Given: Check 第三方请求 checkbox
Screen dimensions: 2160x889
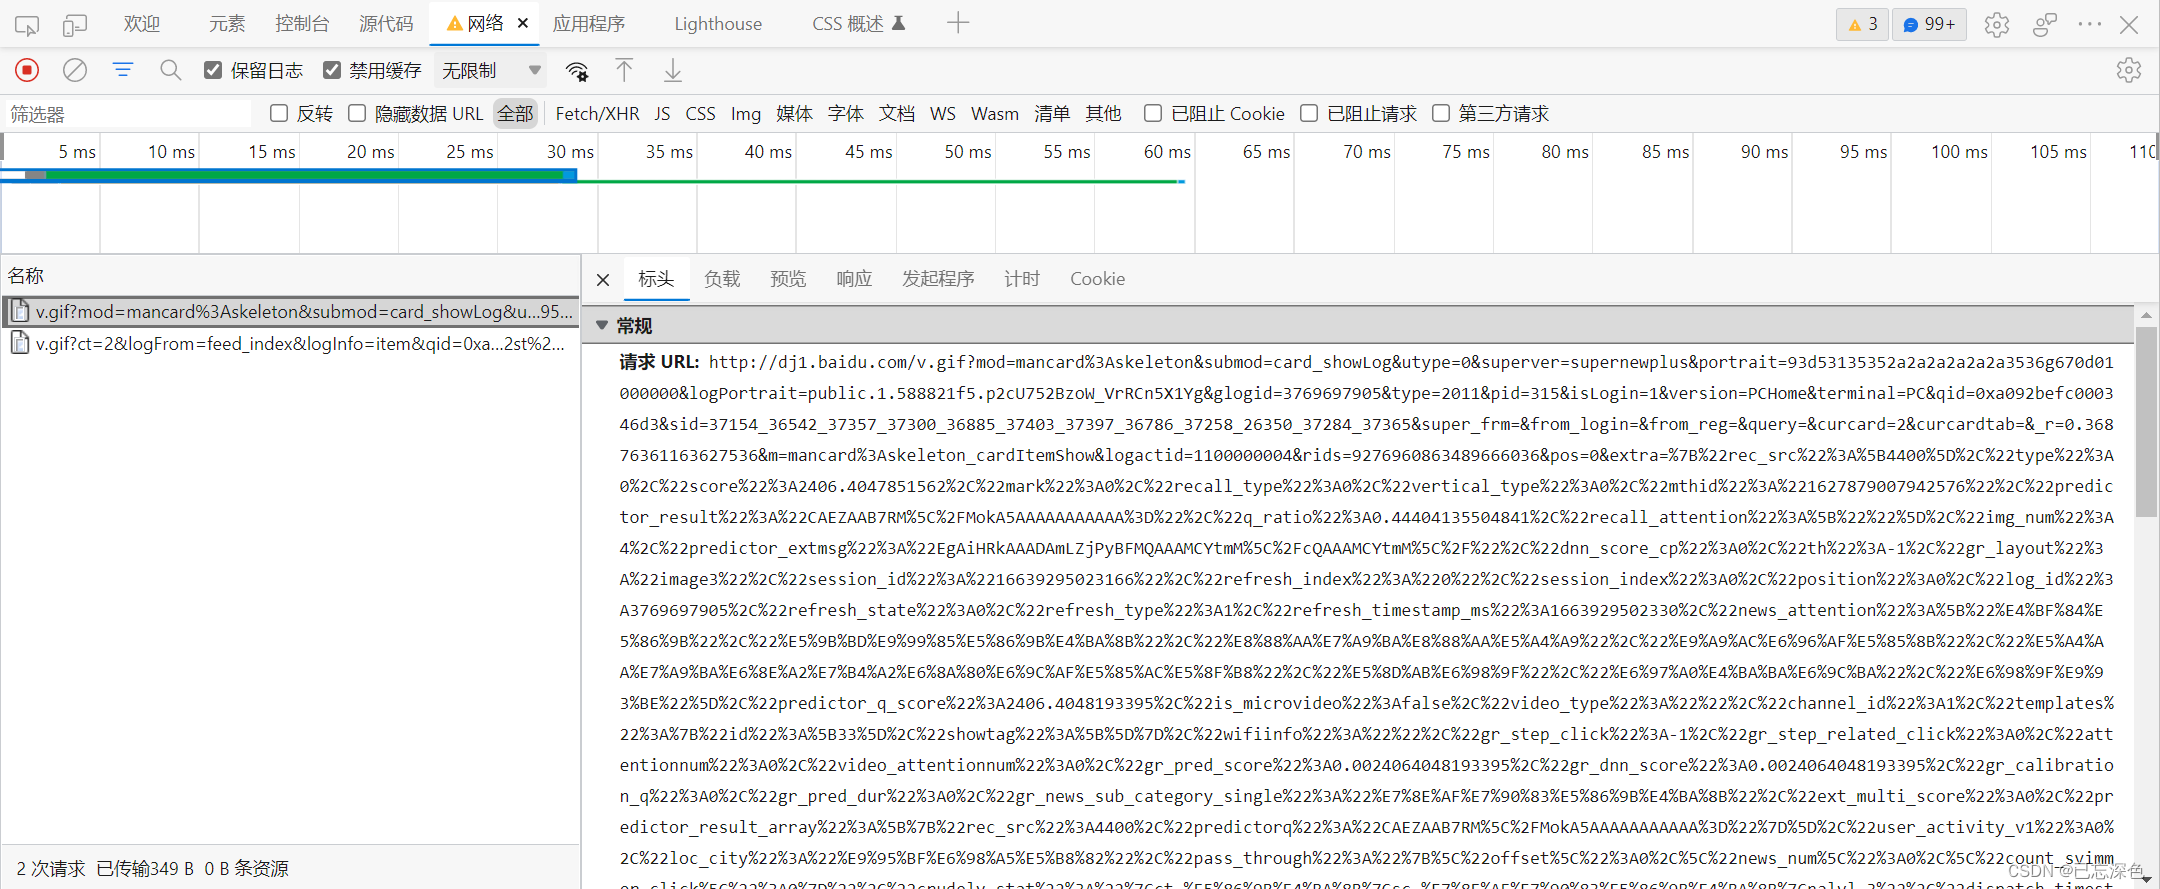Looking at the screenshot, I should pos(1441,114).
